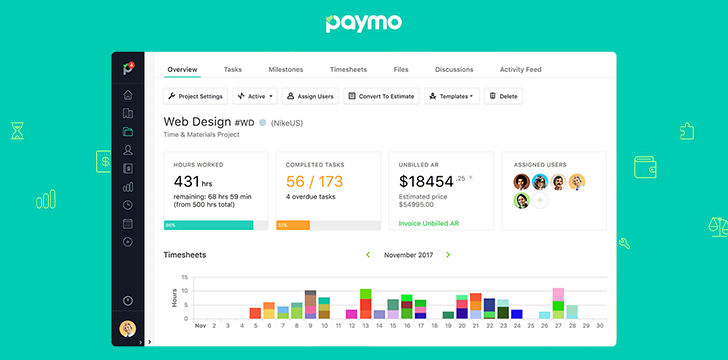Click the Invoice Unbilled AR link
This screenshot has height=360, width=728.
click(429, 223)
